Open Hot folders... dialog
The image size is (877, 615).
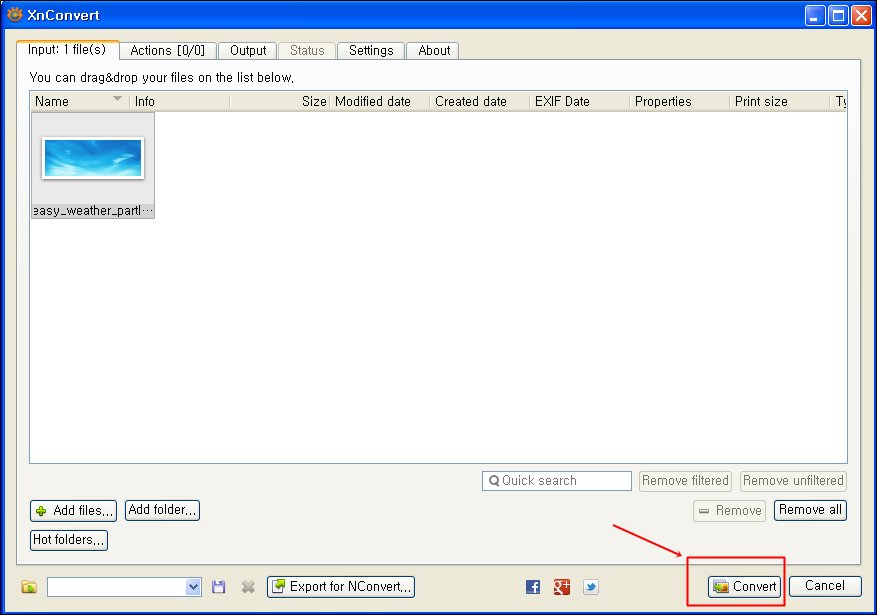pyautogui.click(x=69, y=540)
